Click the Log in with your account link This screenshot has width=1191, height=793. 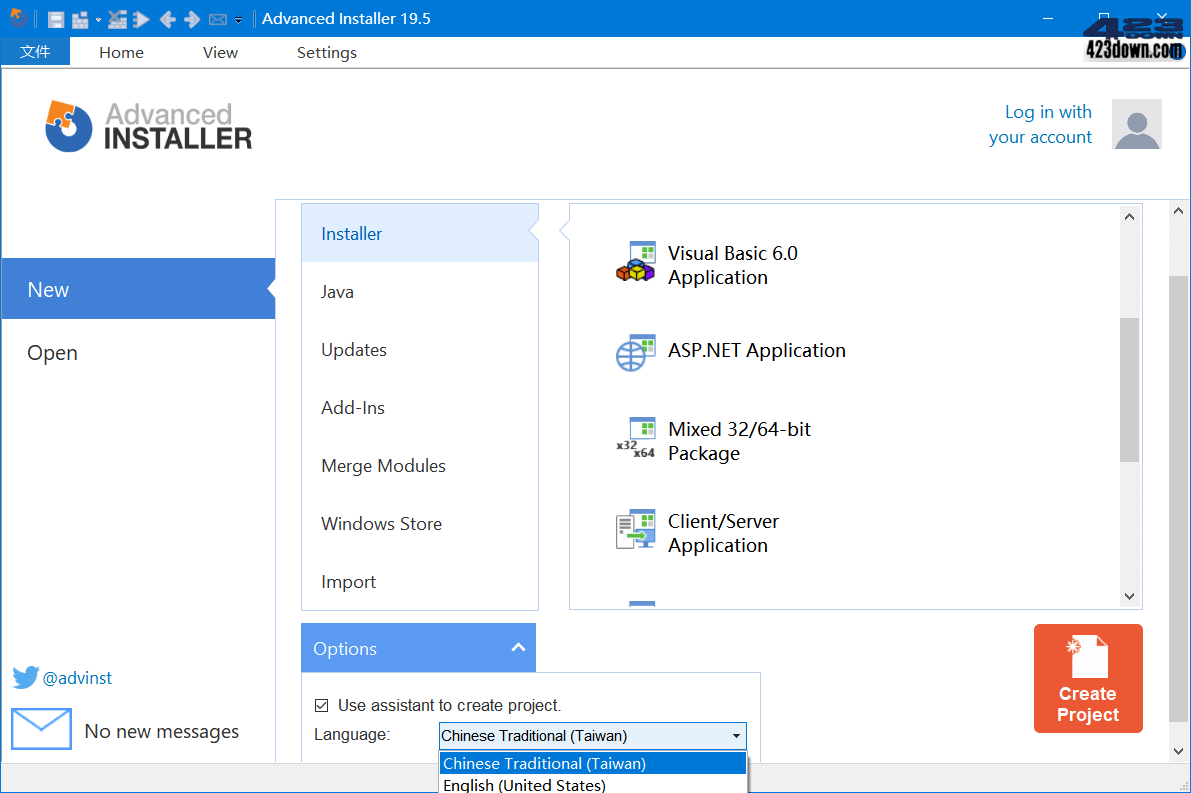pyautogui.click(x=1041, y=124)
